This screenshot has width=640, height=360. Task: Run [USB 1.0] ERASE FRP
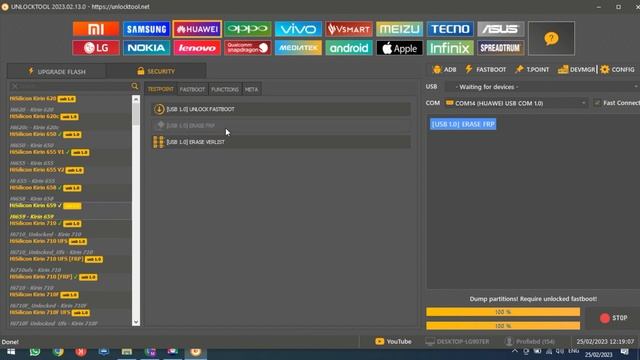(281, 125)
